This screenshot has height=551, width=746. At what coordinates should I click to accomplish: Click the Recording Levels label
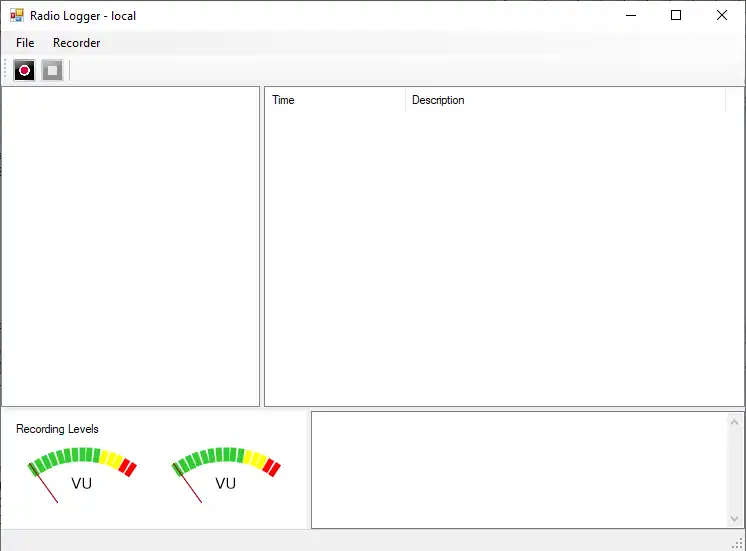(x=58, y=429)
